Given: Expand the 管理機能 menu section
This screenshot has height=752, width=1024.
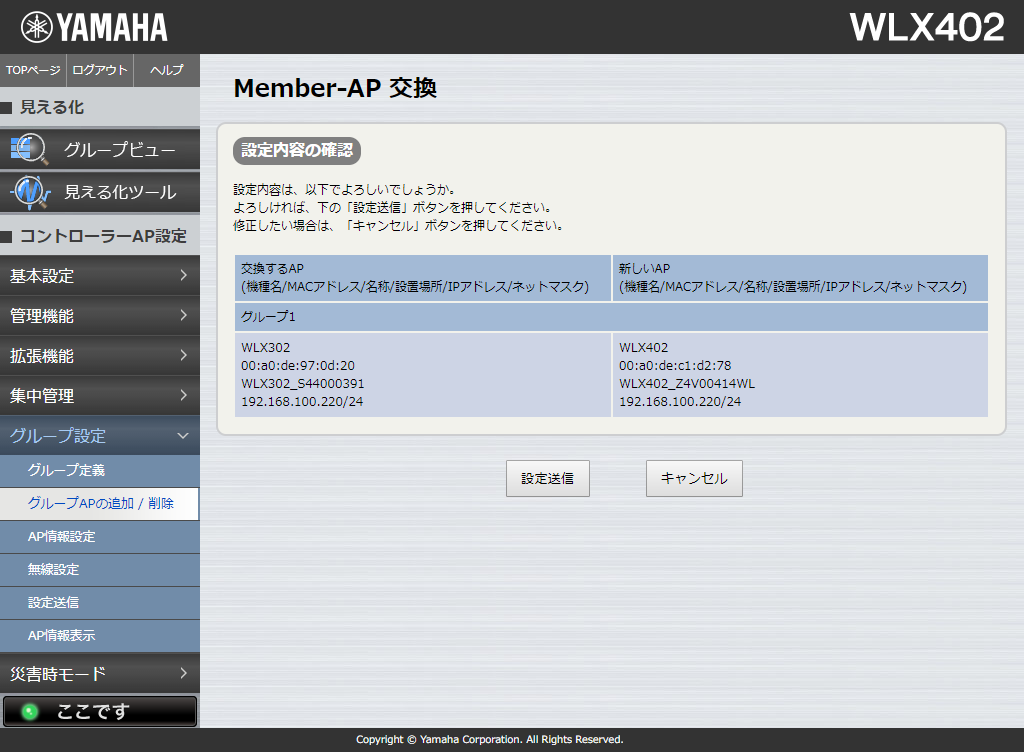Looking at the screenshot, I should 99,316.
